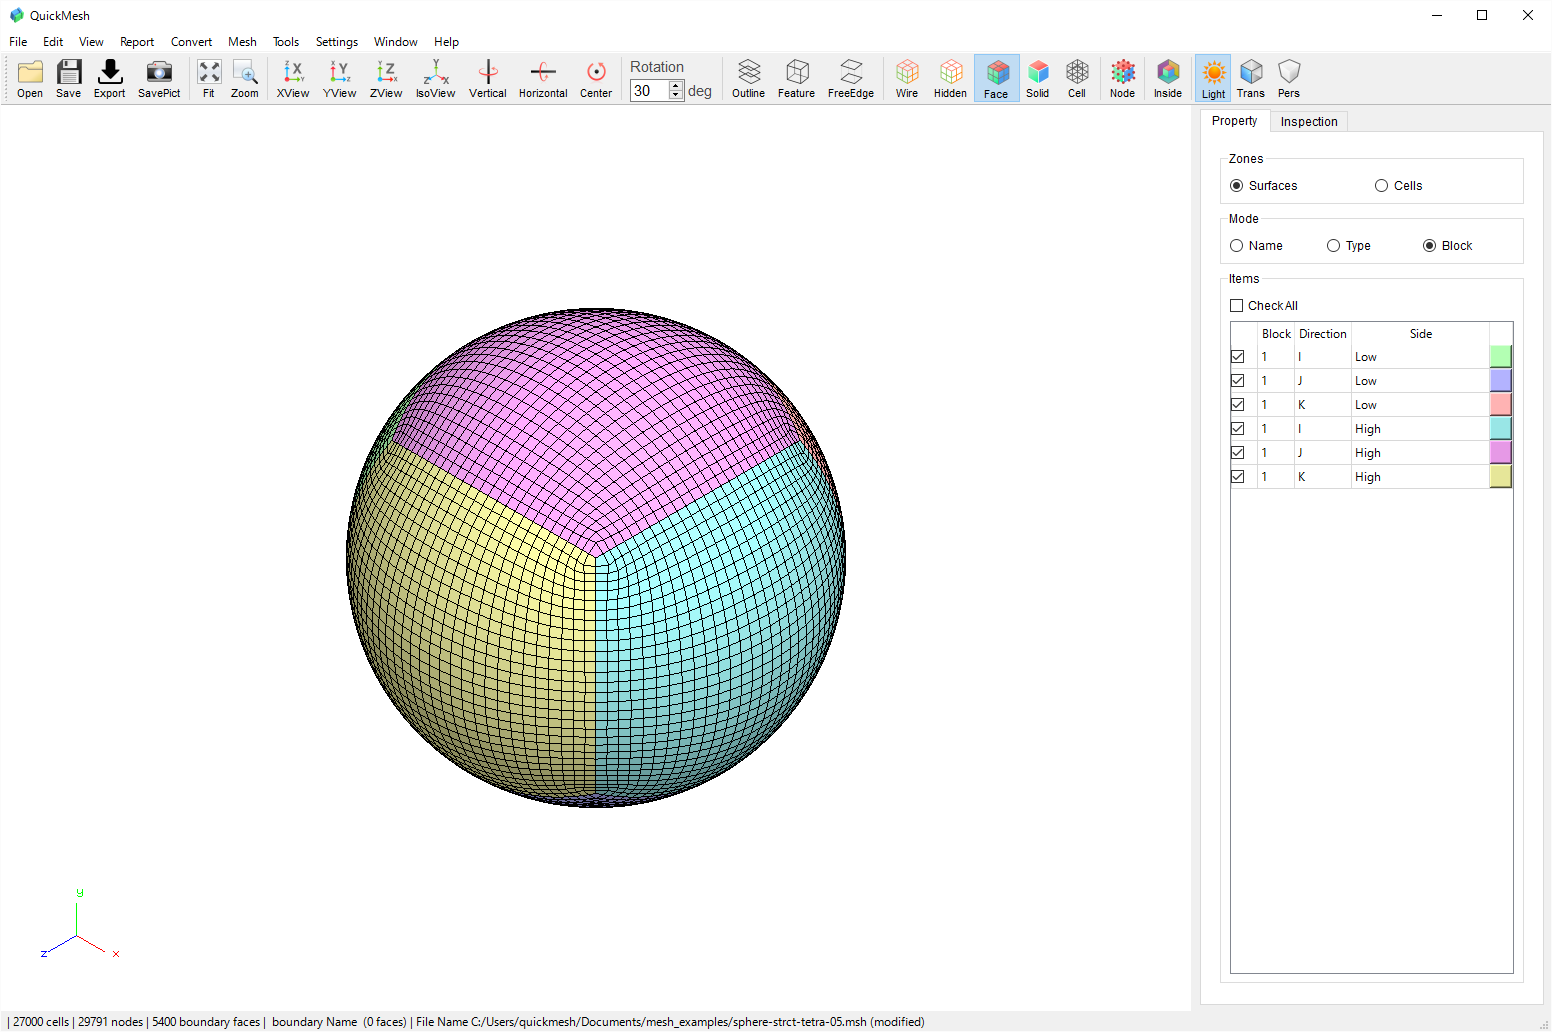Click pink color swatch for K Low

tap(1500, 405)
